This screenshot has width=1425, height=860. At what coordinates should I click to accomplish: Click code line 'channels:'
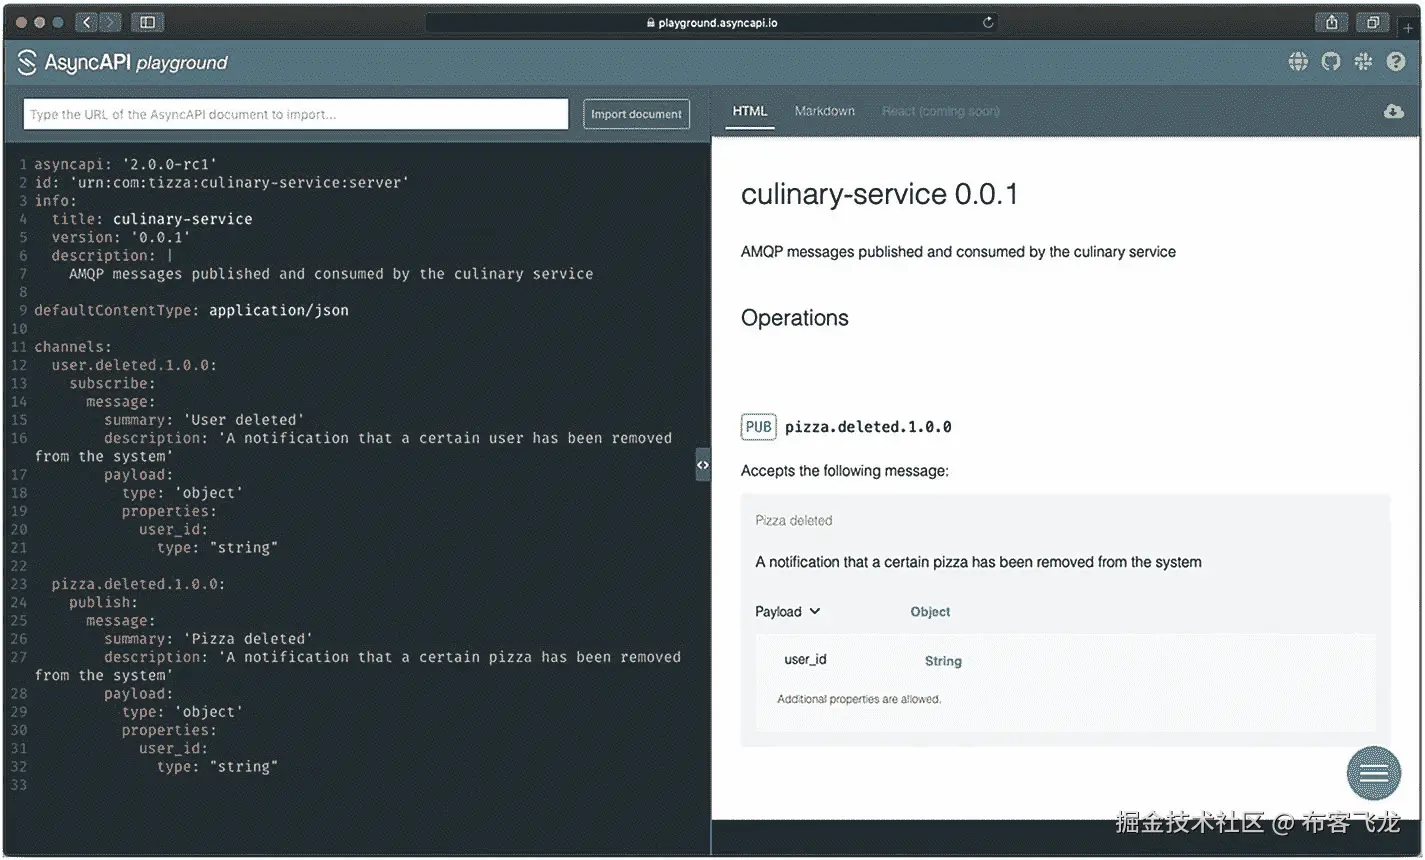click(73, 347)
